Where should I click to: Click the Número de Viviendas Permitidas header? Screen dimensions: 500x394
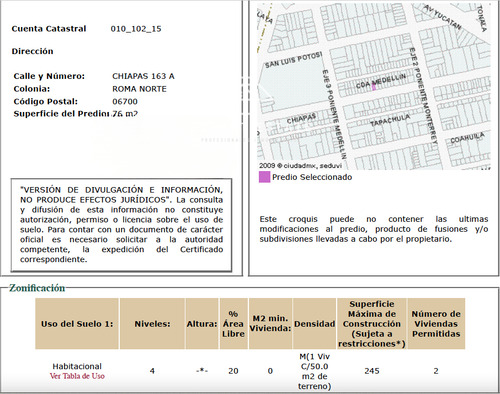tap(436, 324)
